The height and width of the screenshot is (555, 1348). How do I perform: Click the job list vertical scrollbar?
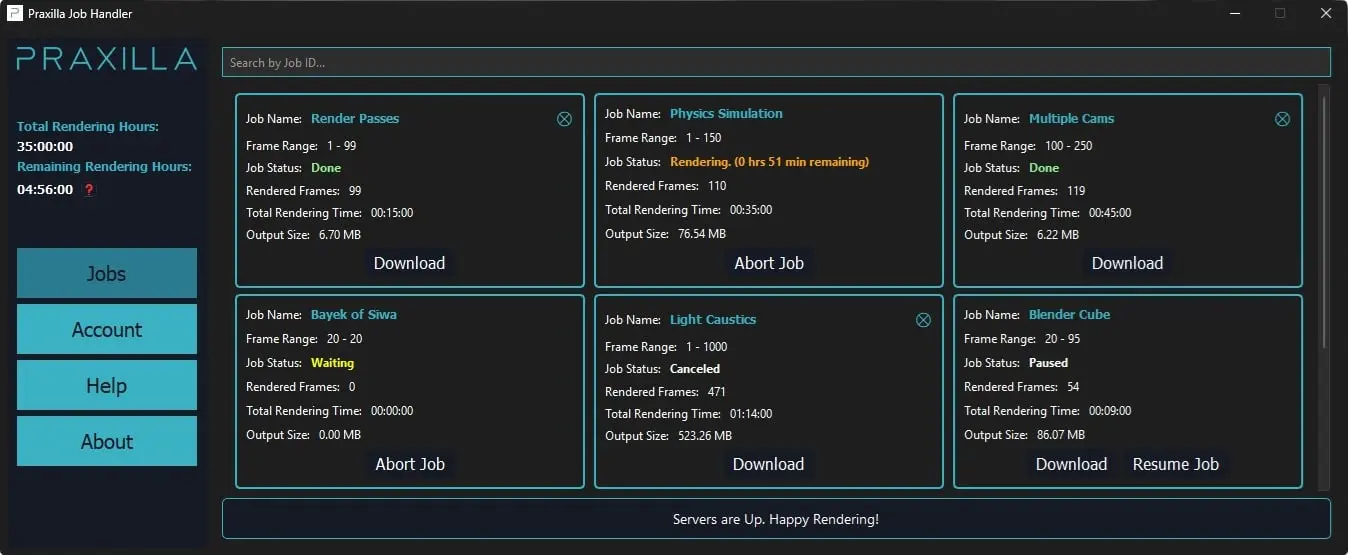[x=1325, y=220]
